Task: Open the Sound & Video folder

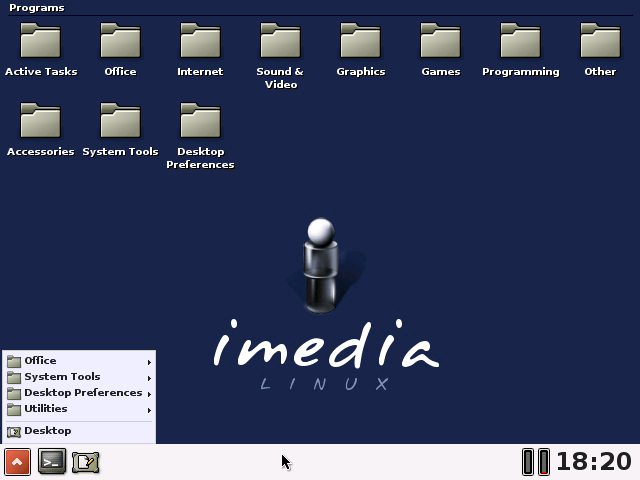Action: pyautogui.click(x=280, y=42)
